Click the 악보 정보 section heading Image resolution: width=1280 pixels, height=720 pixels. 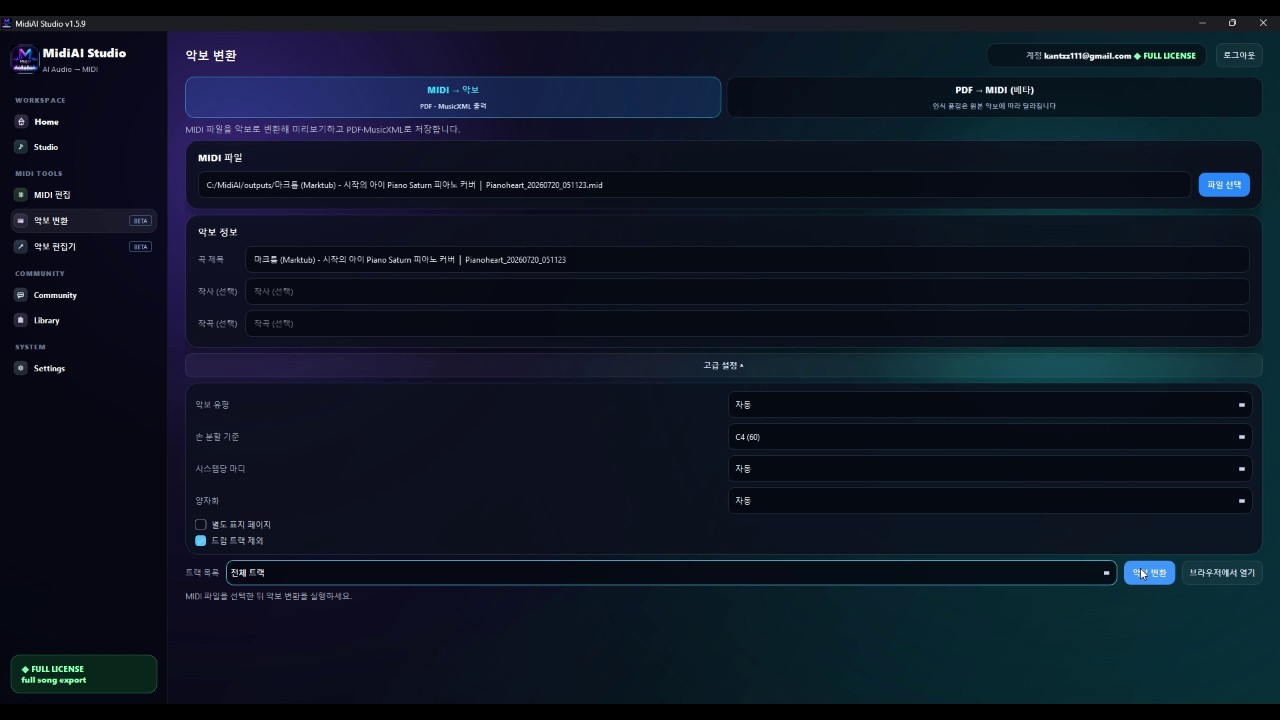pyautogui.click(x=218, y=232)
